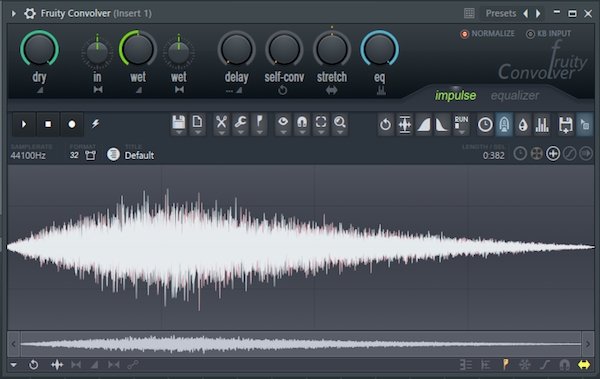Click the 0:382 length readout
This screenshot has width=600, height=379.
coord(494,155)
